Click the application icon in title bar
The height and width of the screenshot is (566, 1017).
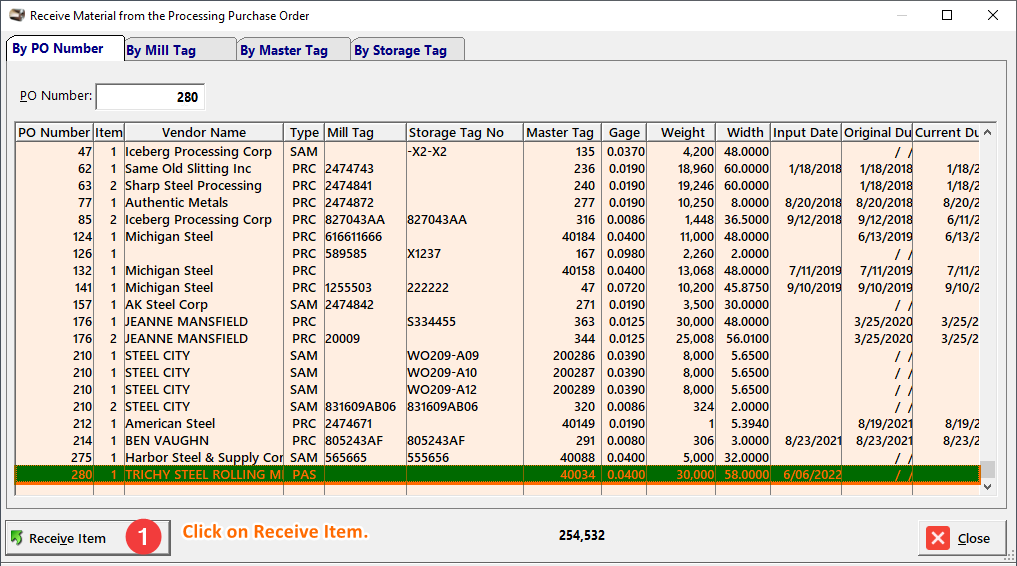click(17, 15)
